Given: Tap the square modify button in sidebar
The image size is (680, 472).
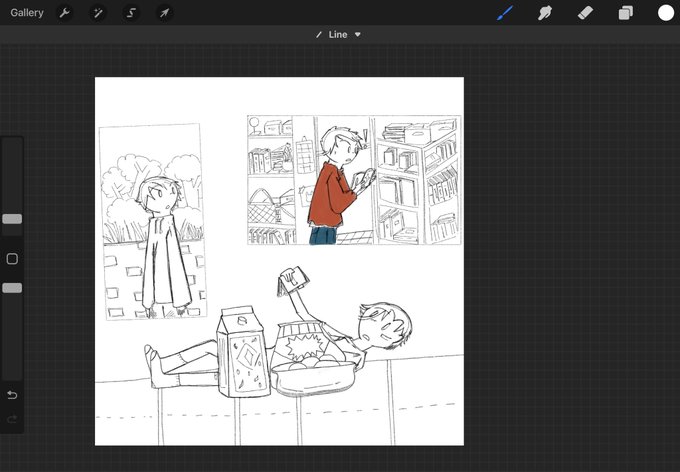Looking at the screenshot, I should pyautogui.click(x=12, y=259).
